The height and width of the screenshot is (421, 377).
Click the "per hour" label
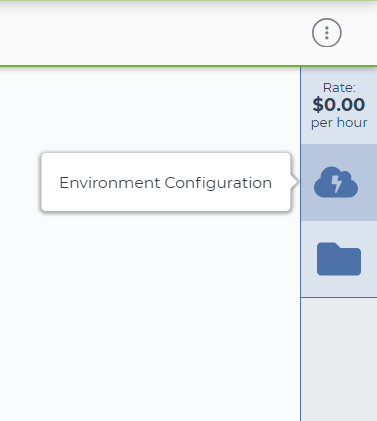(339, 123)
